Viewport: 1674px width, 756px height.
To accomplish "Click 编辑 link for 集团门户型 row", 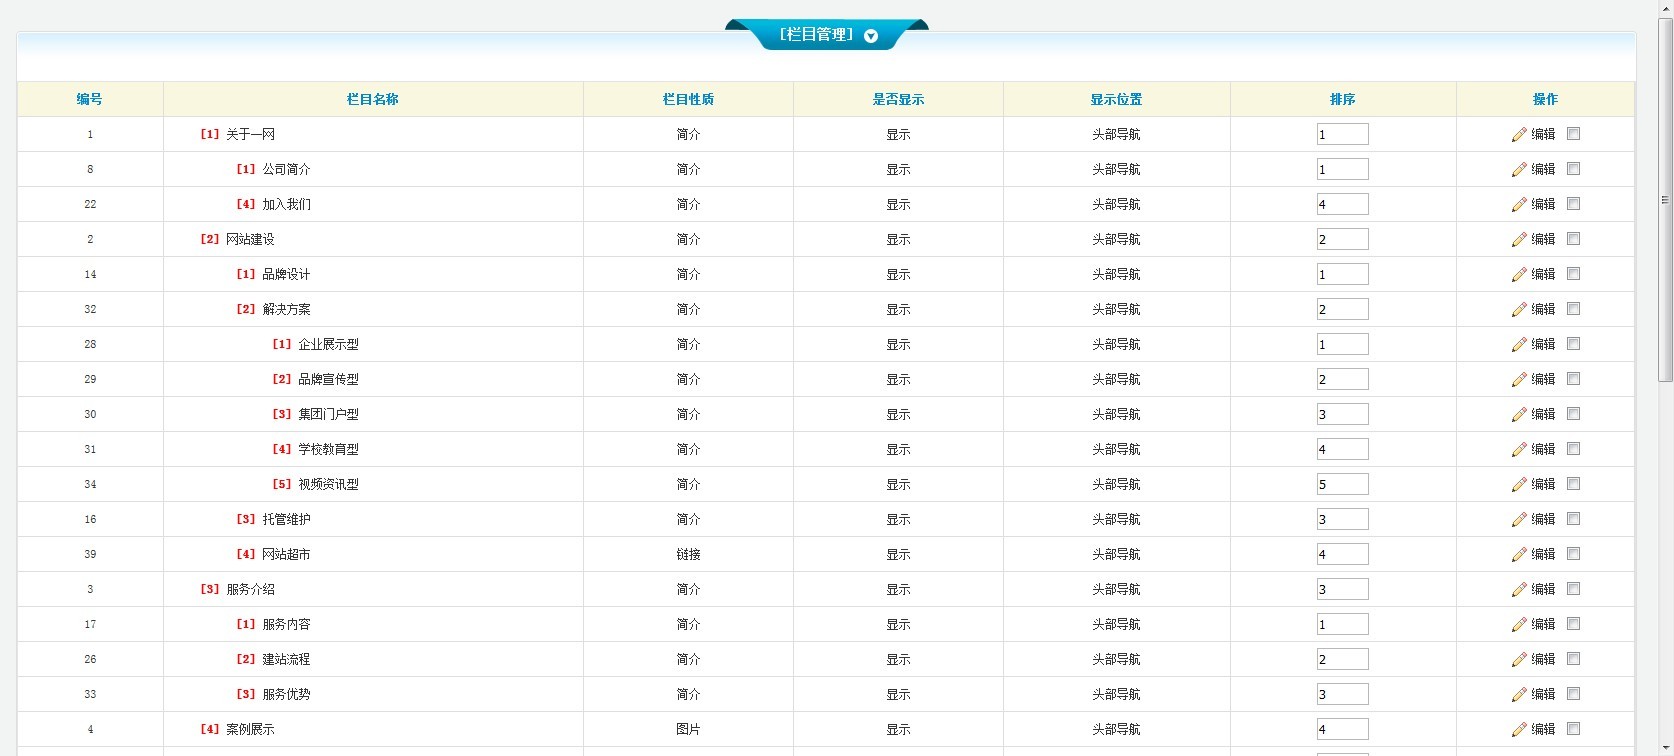I will point(1543,414).
